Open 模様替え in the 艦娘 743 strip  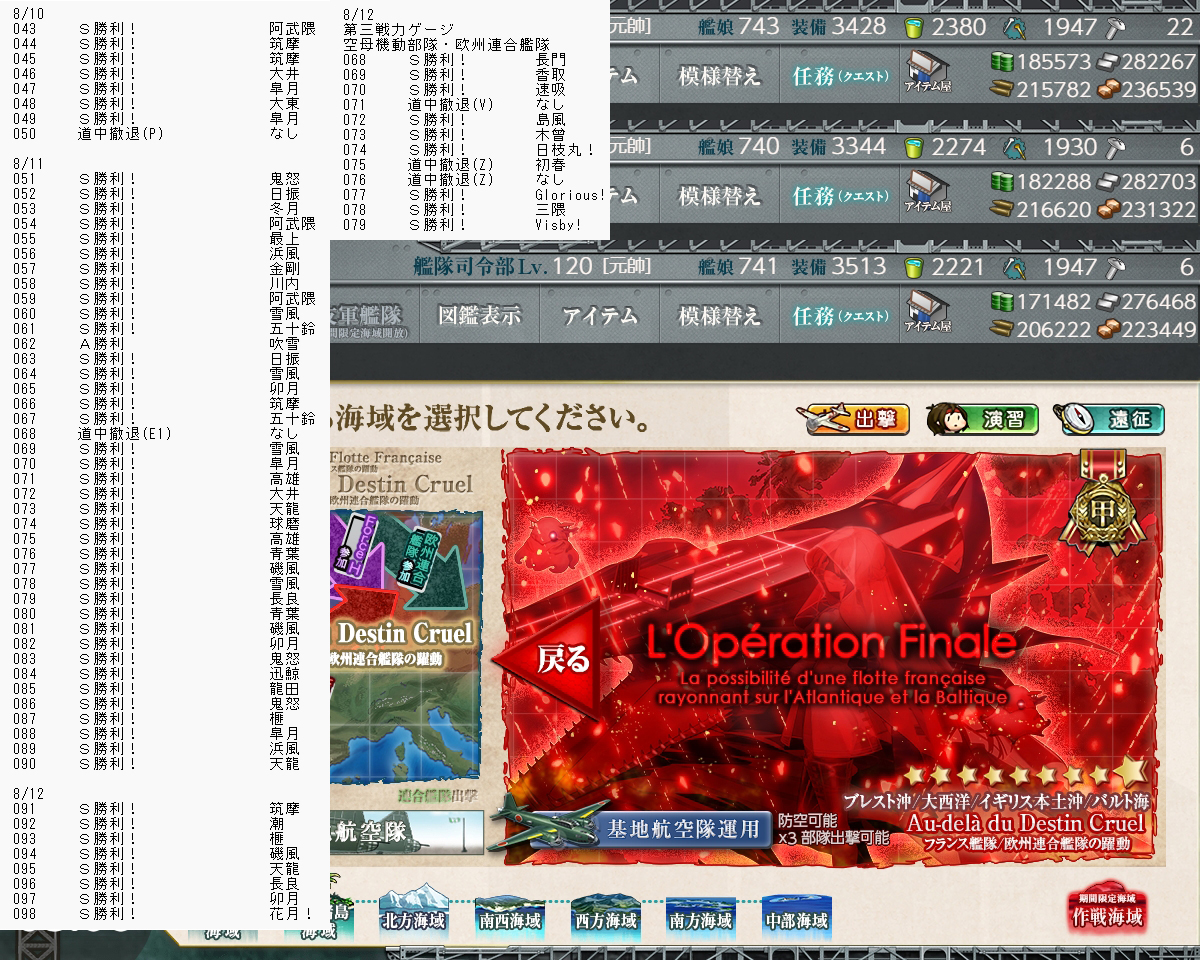pyautogui.click(x=720, y=76)
